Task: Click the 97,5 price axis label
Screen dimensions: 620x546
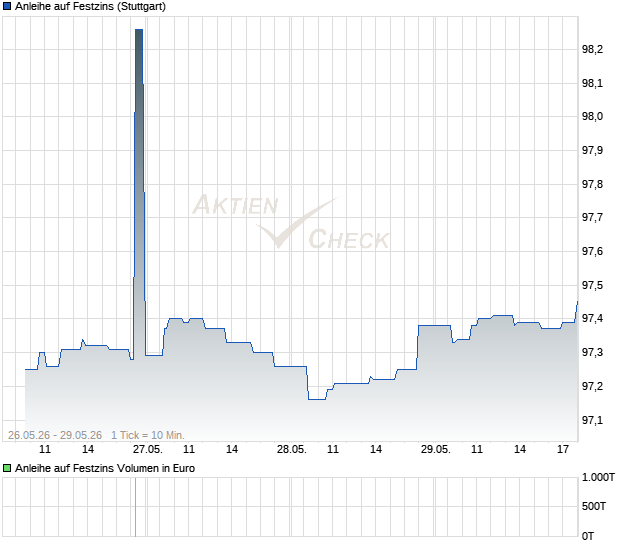Action: coord(592,285)
